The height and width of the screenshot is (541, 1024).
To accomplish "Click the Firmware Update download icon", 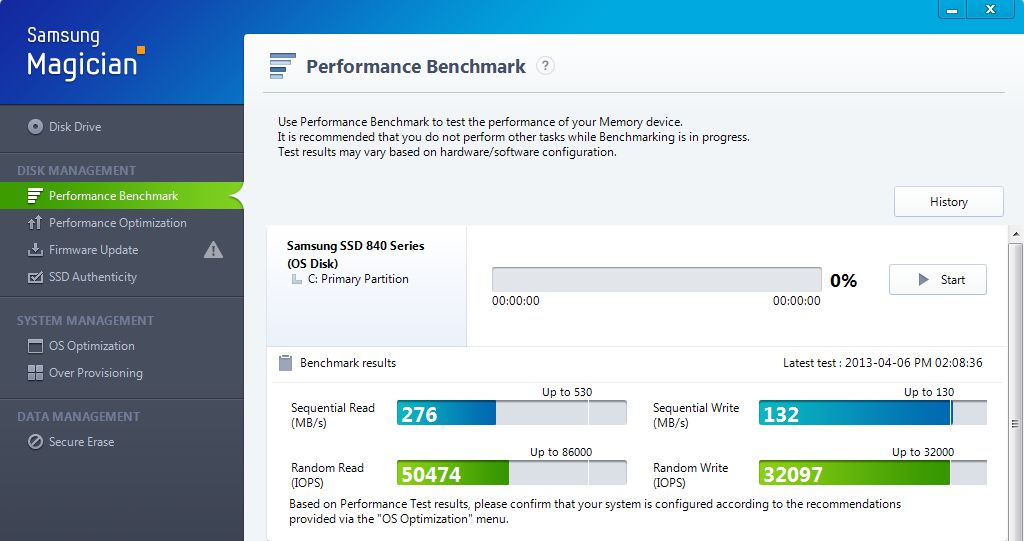I will [36, 250].
